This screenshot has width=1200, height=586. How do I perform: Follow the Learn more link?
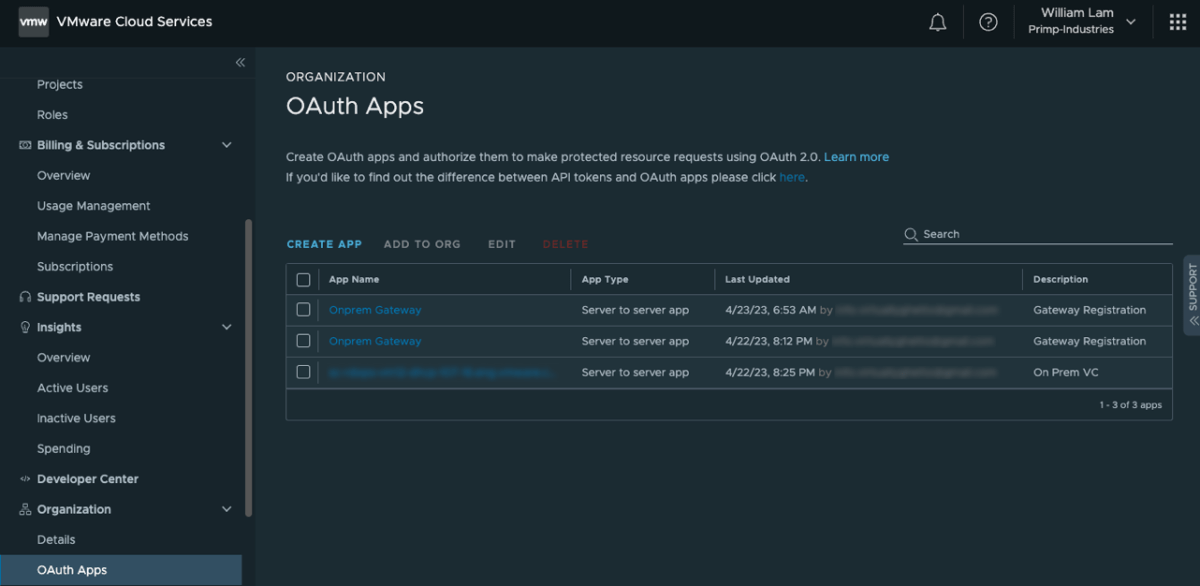coord(856,157)
